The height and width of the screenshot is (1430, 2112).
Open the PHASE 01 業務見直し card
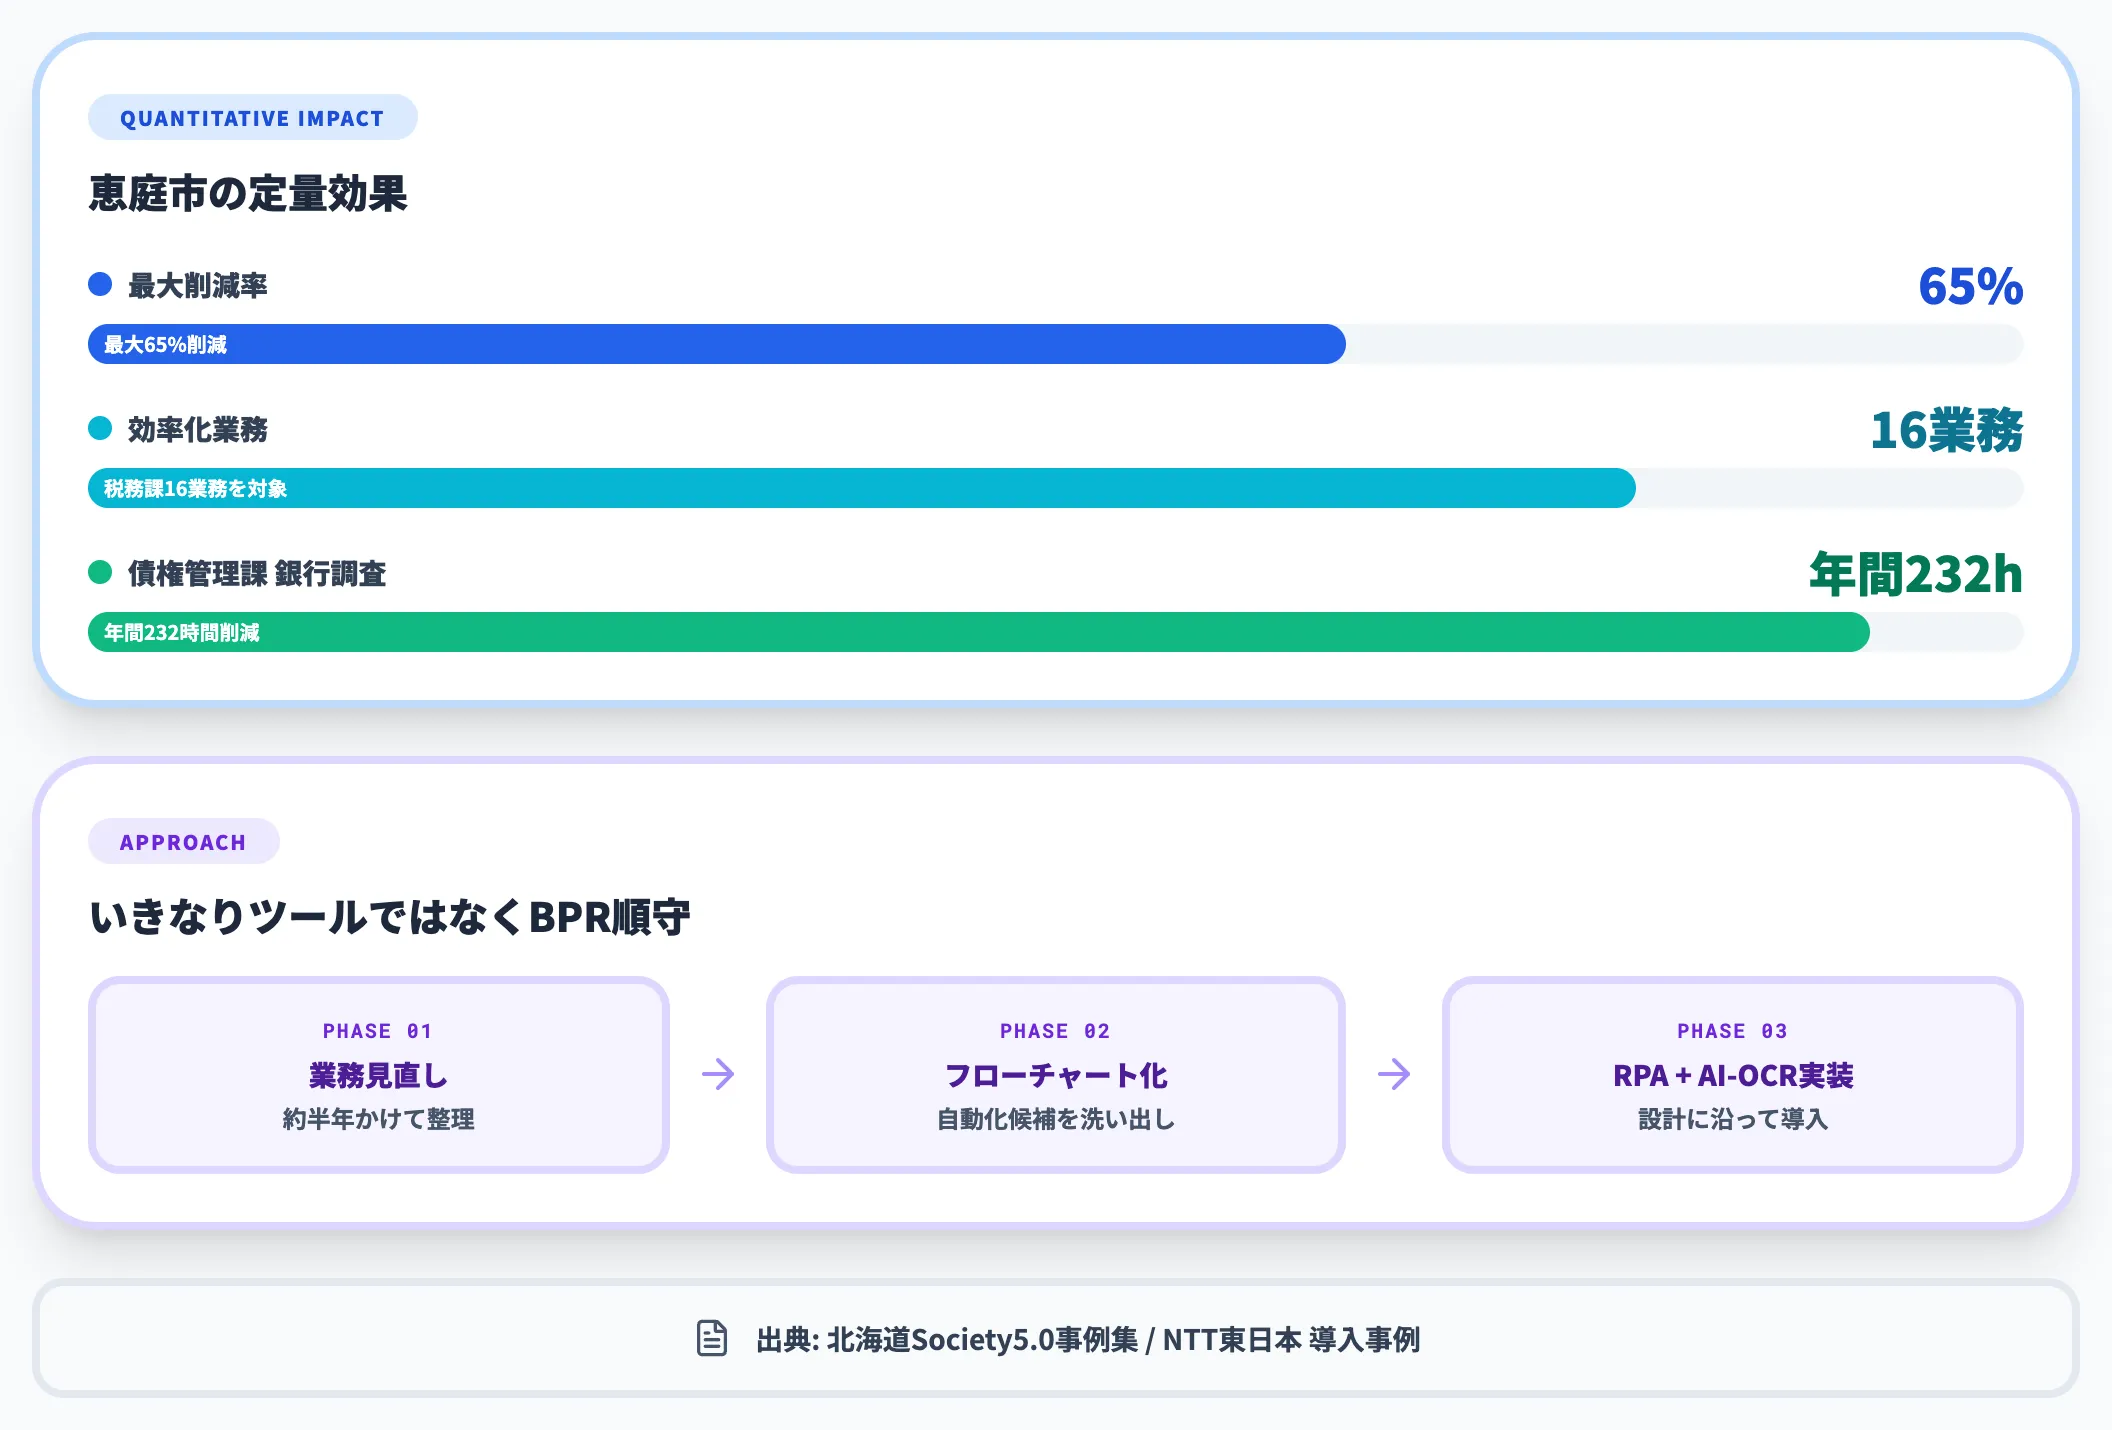pos(379,1075)
